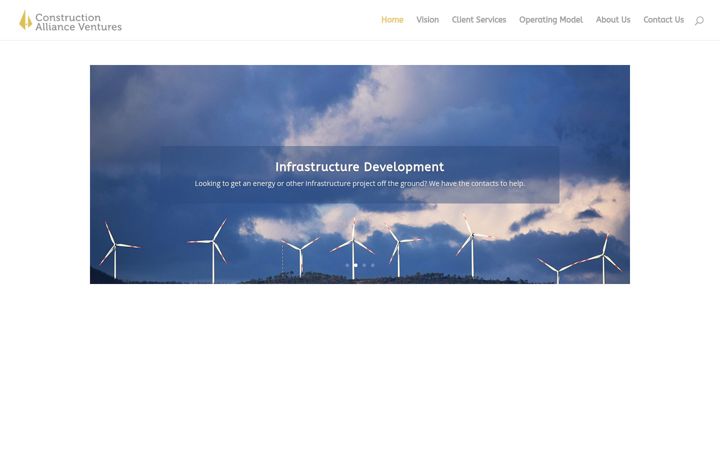
Task: Go to the Home menu item
Action: 392,20
